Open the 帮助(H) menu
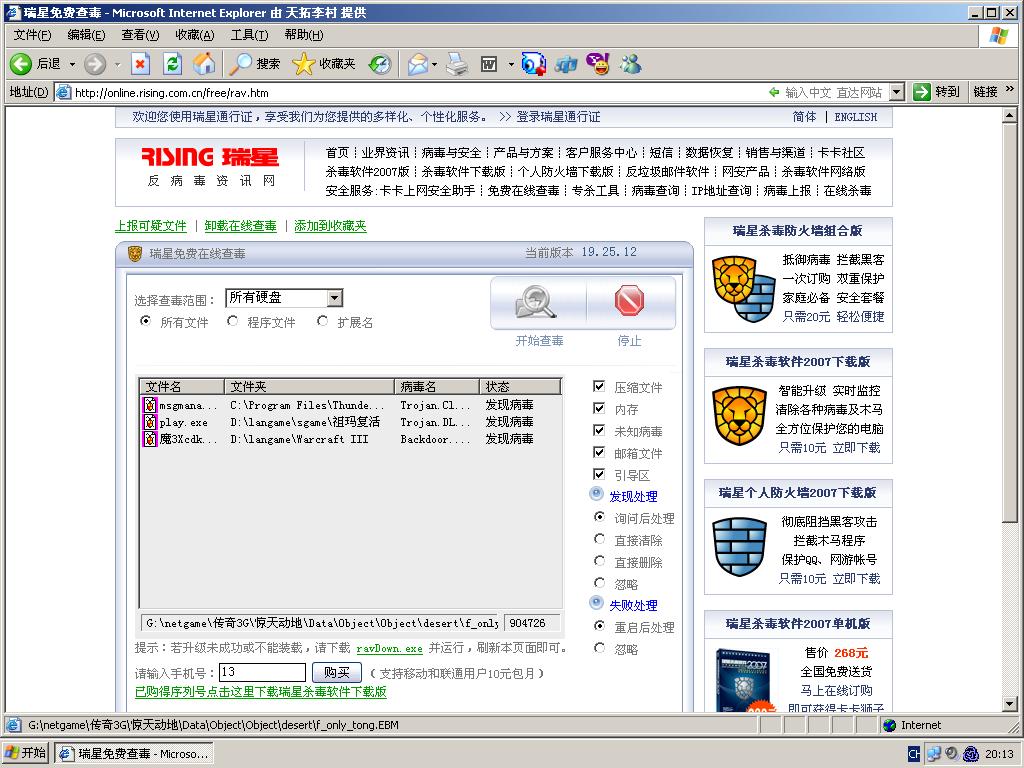 coord(304,35)
